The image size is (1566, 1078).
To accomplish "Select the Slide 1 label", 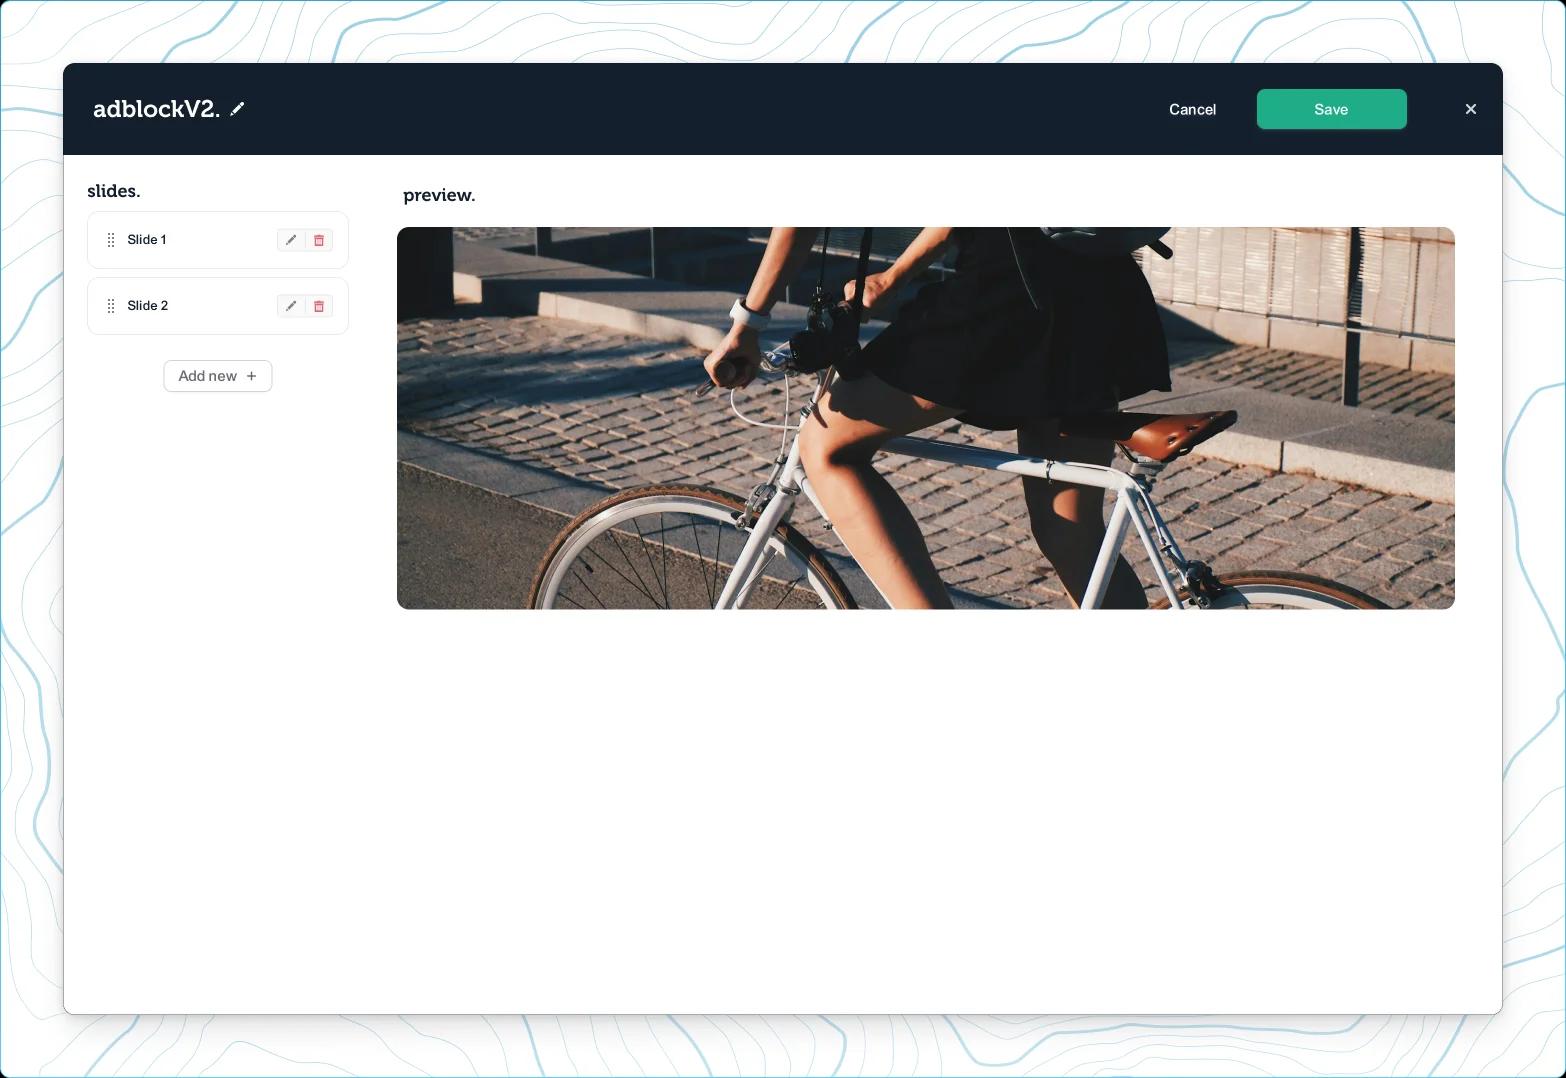I will point(147,240).
